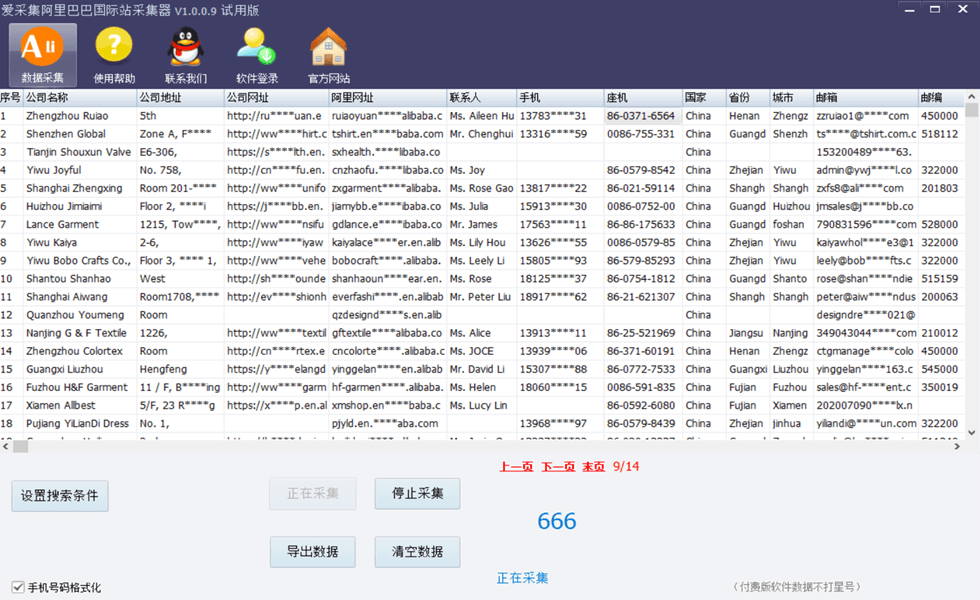This screenshot has height=600, width=980.
Task: Click the 阿里网址 column header
Action: (388, 98)
